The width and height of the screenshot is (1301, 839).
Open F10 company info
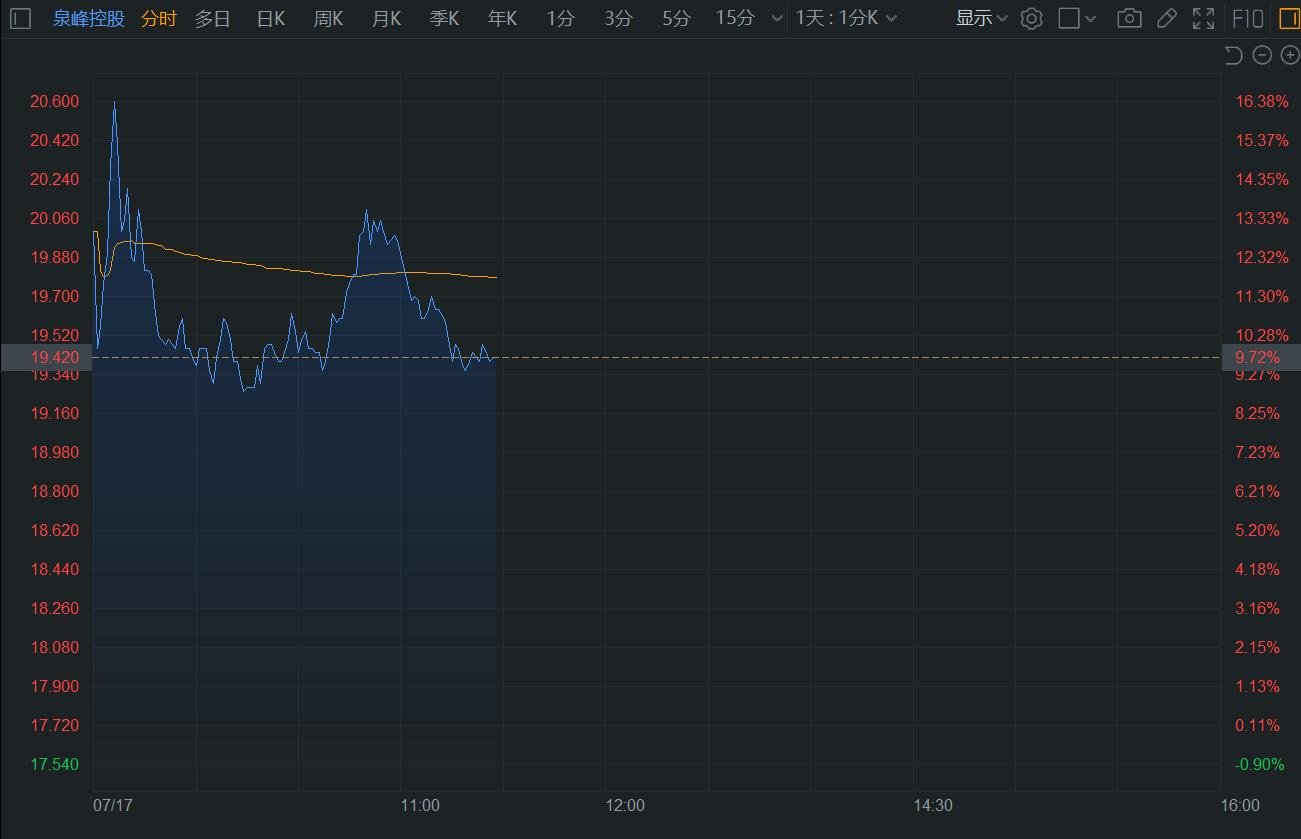1246,18
